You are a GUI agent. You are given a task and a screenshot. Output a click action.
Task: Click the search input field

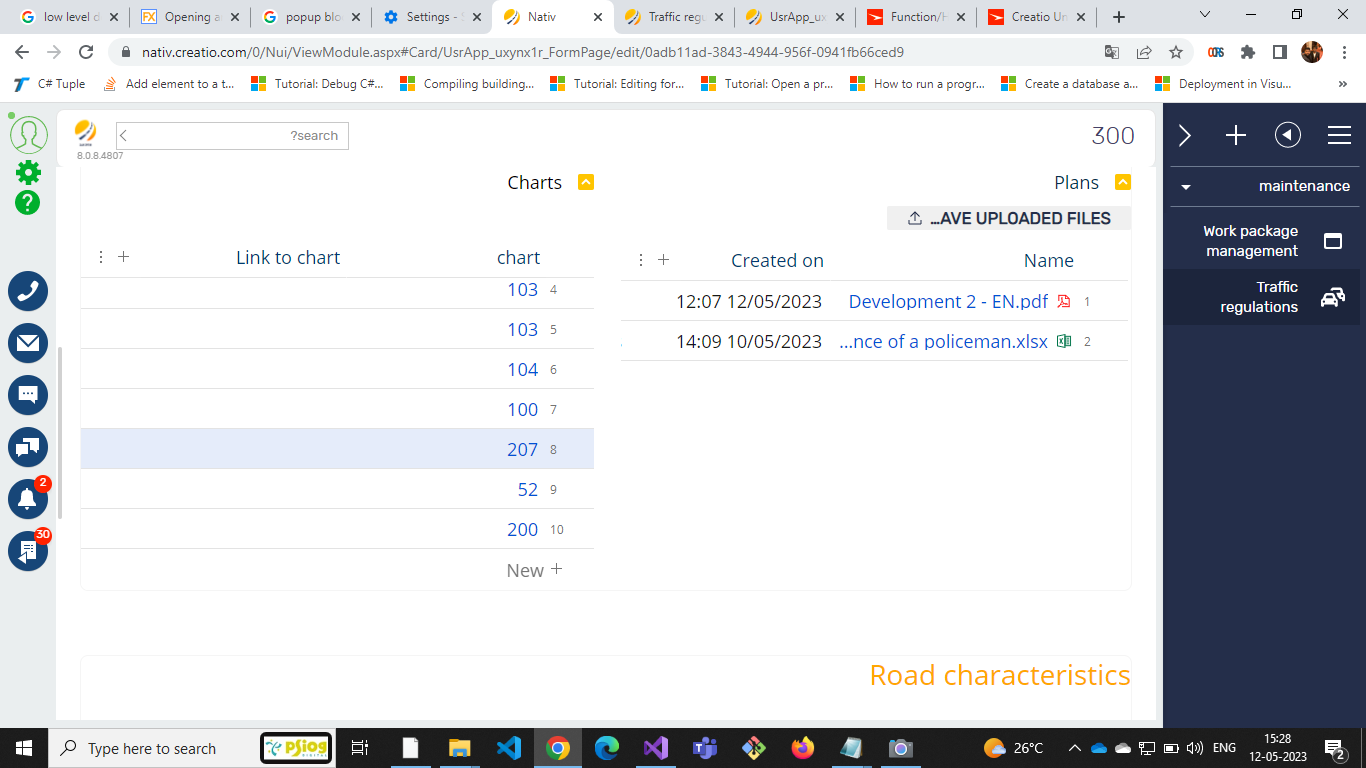point(232,136)
